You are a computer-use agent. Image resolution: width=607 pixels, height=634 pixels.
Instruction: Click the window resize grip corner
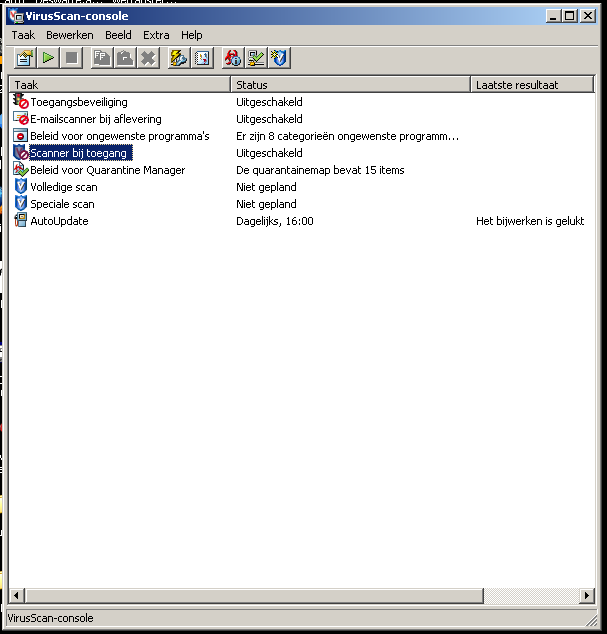coord(591,620)
